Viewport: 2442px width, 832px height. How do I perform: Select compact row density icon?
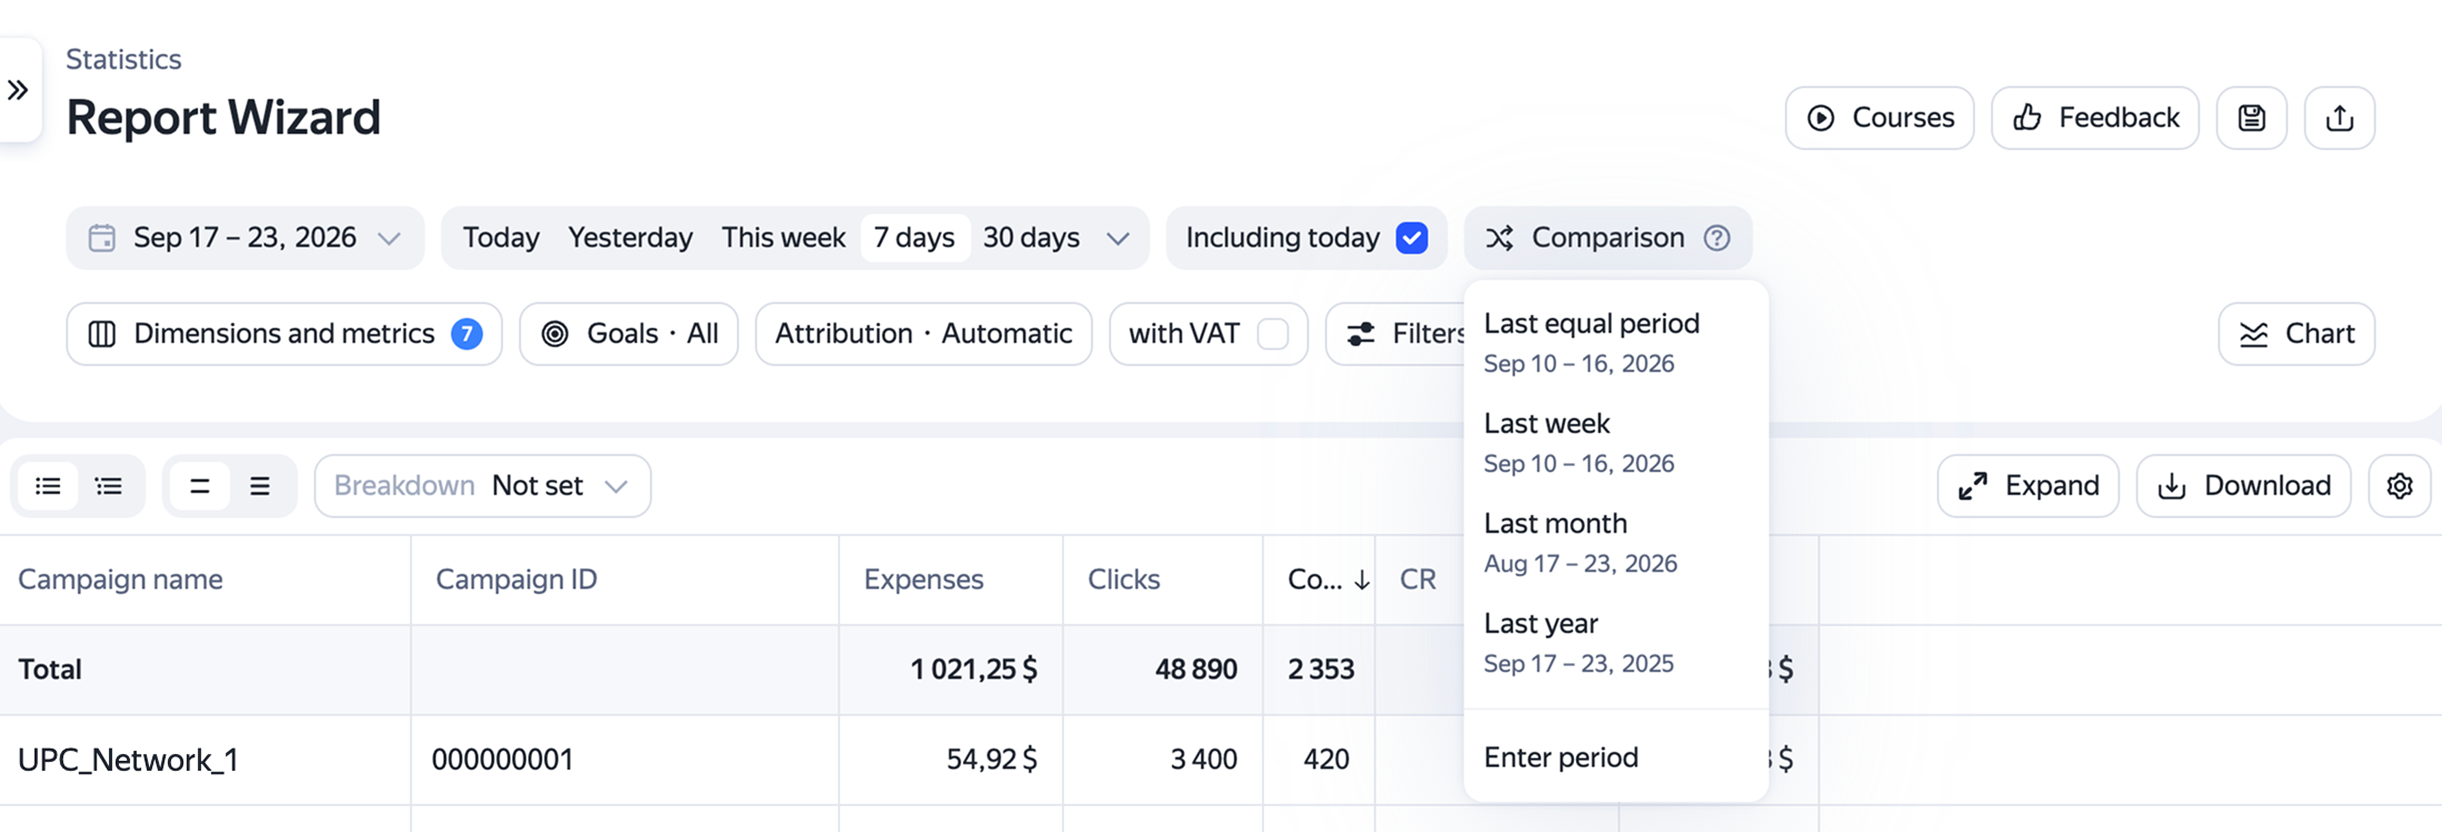pyautogui.click(x=200, y=486)
